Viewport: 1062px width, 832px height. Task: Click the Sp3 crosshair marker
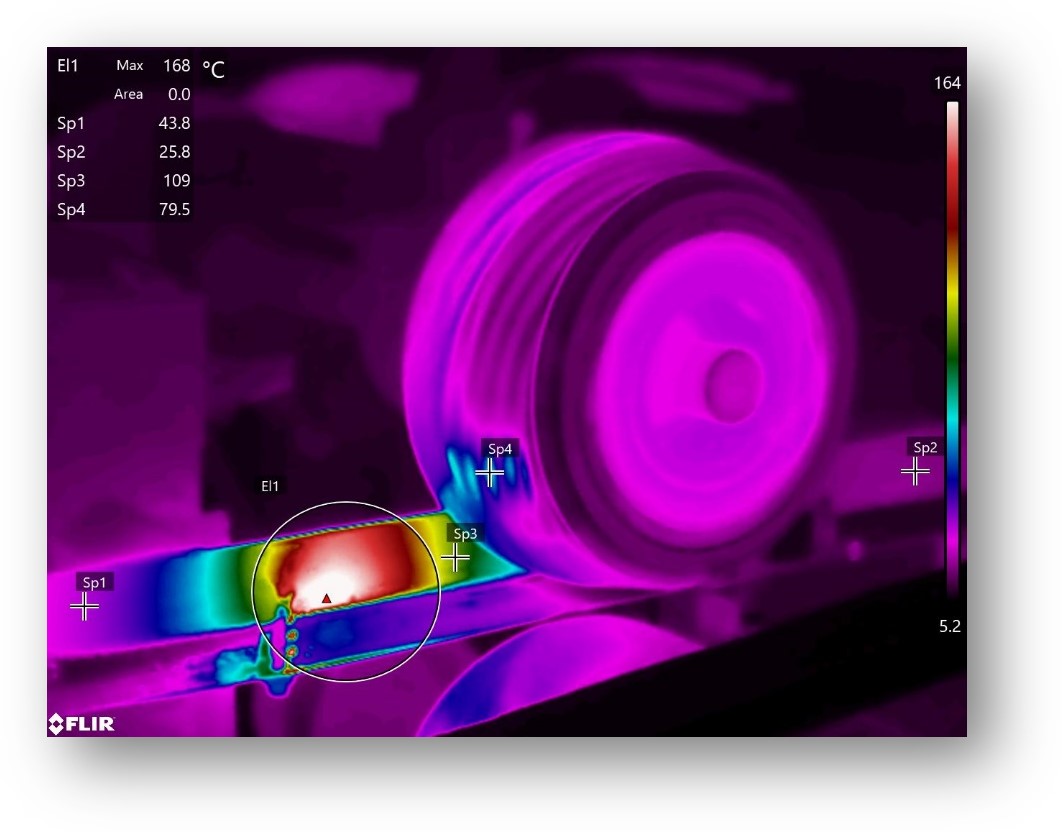tap(455, 558)
